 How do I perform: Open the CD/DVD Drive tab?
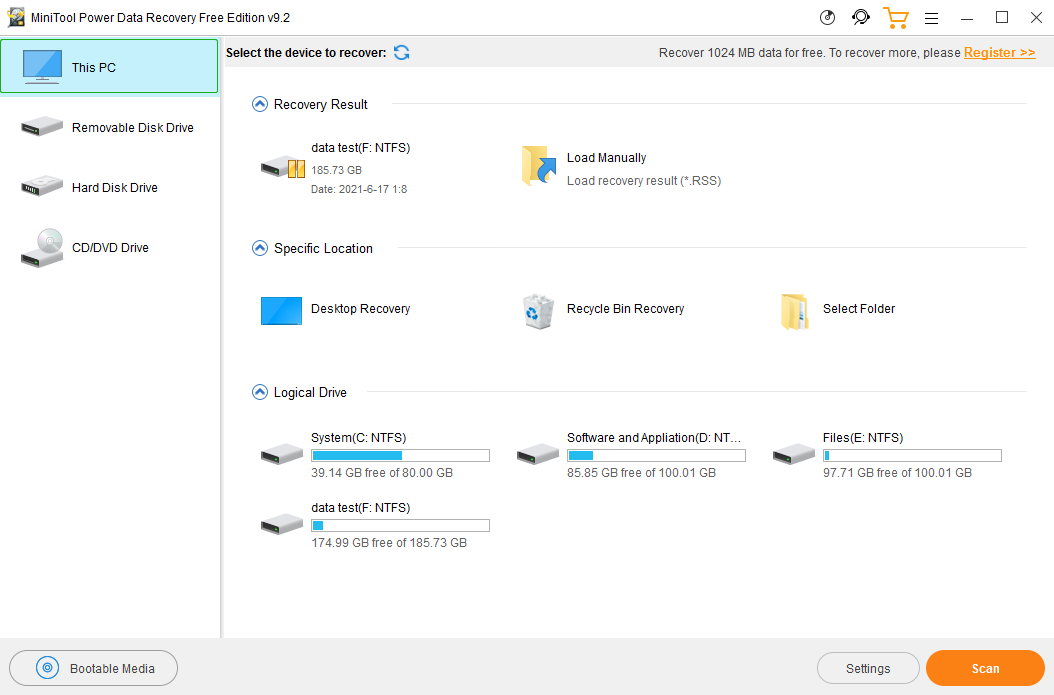click(110, 248)
